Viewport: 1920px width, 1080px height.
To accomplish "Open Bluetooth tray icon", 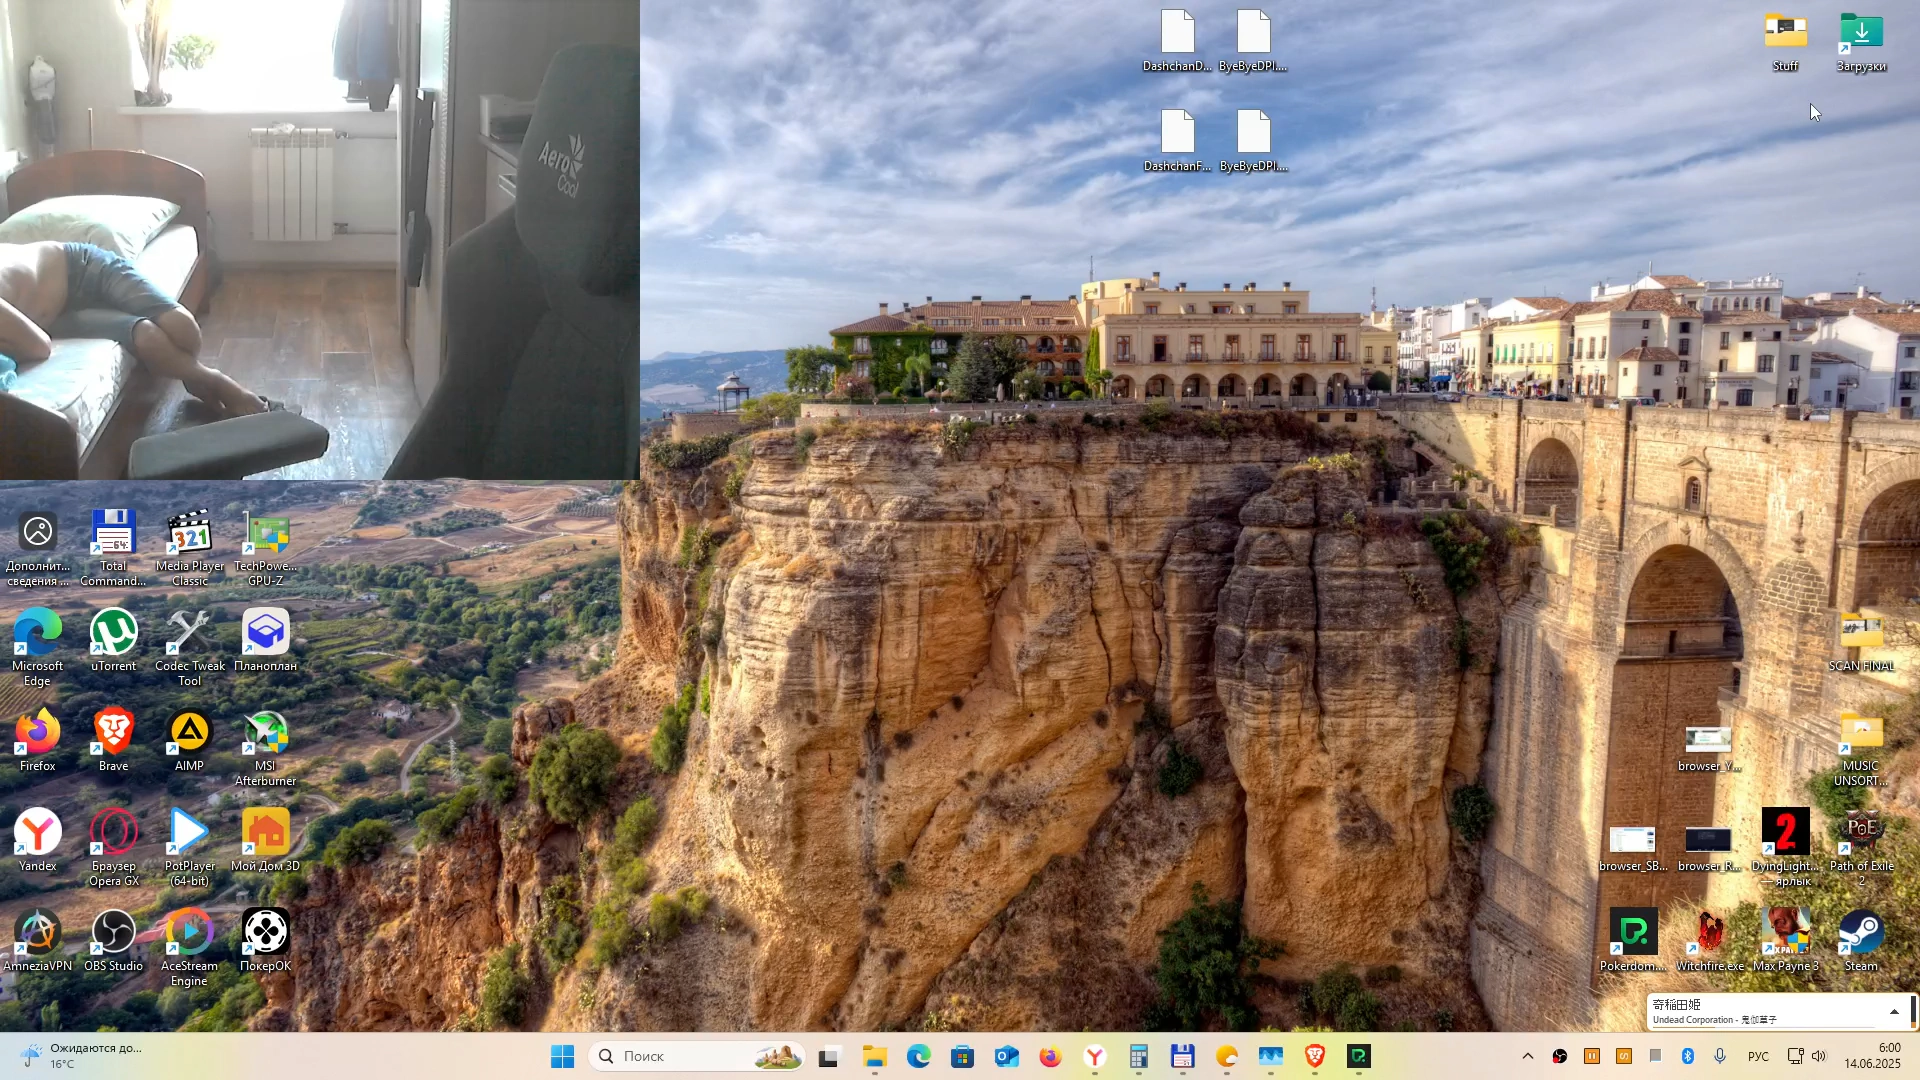I will [1688, 1056].
